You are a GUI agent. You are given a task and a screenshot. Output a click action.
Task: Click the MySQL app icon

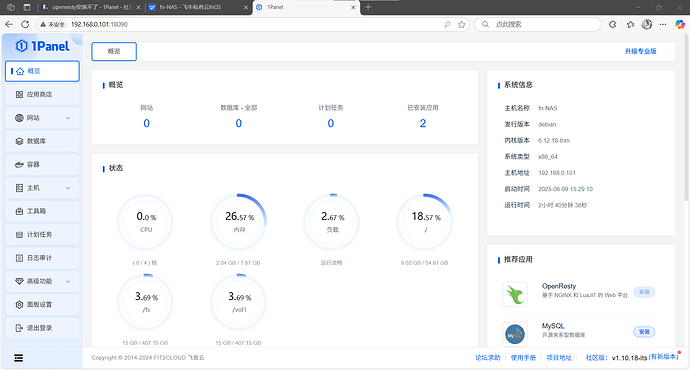(x=515, y=334)
